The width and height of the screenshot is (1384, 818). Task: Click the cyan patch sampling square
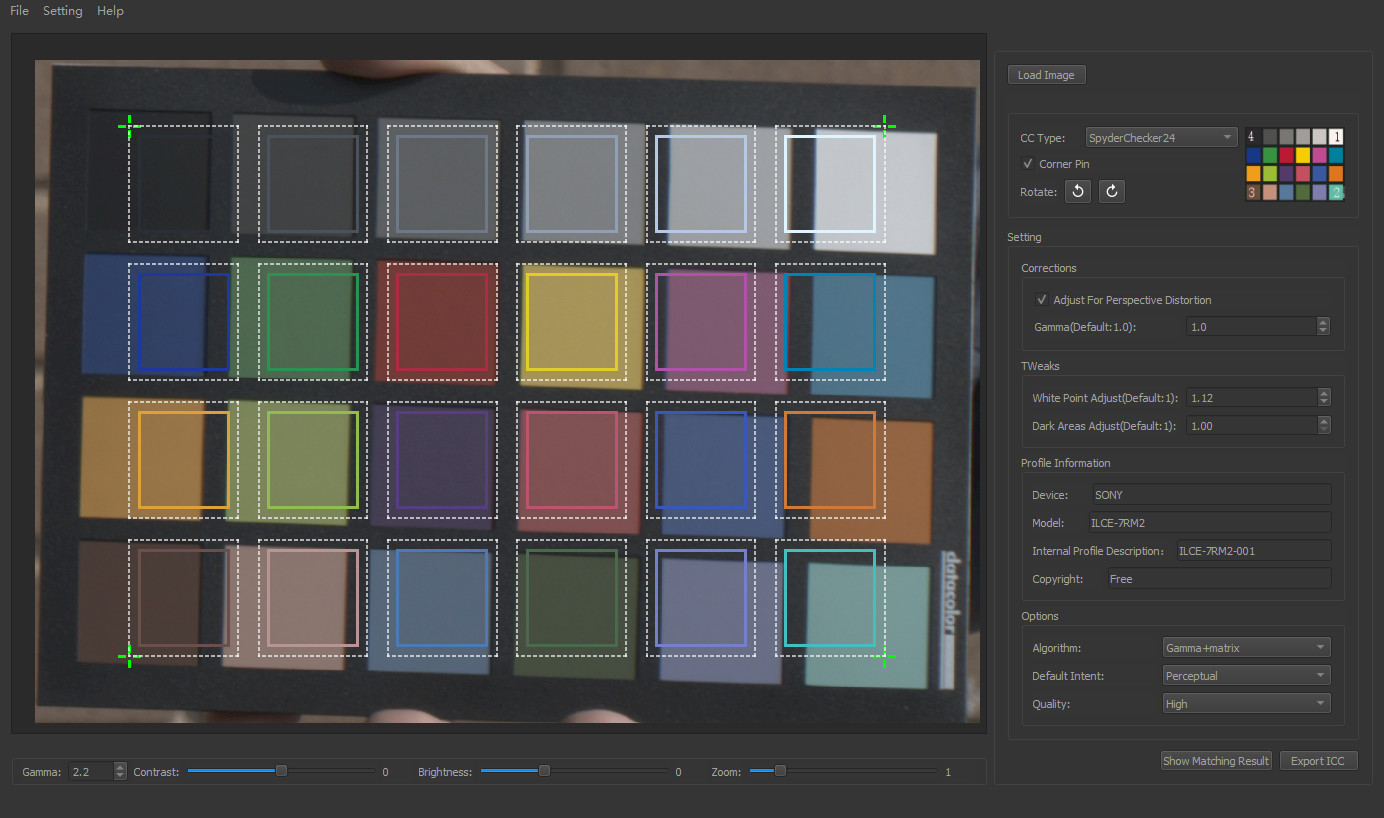click(x=829, y=597)
